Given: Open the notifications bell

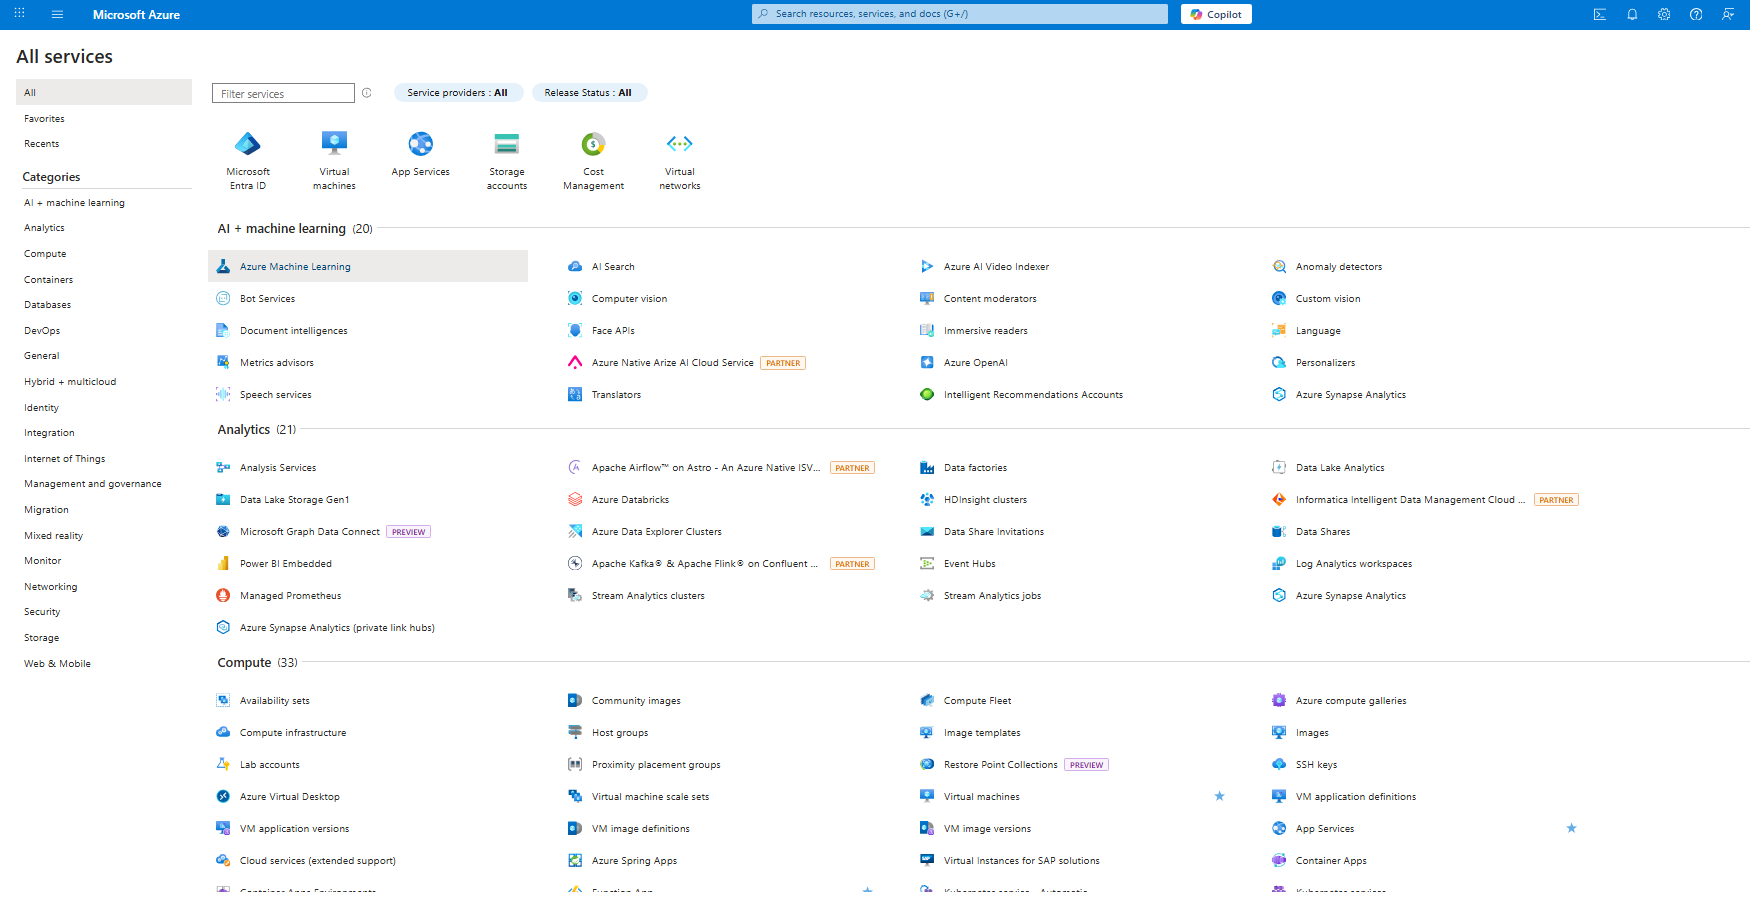Looking at the screenshot, I should point(1632,14).
